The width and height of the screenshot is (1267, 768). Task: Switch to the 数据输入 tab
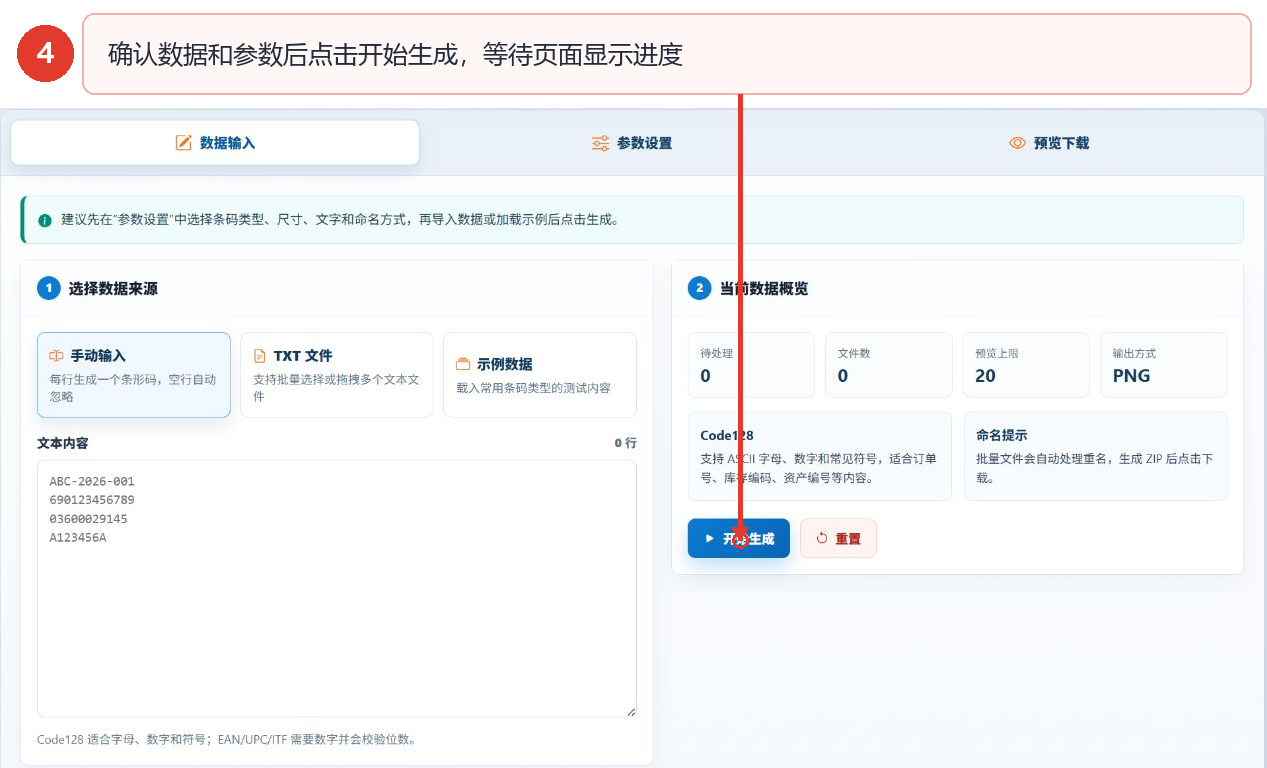[x=215, y=143]
